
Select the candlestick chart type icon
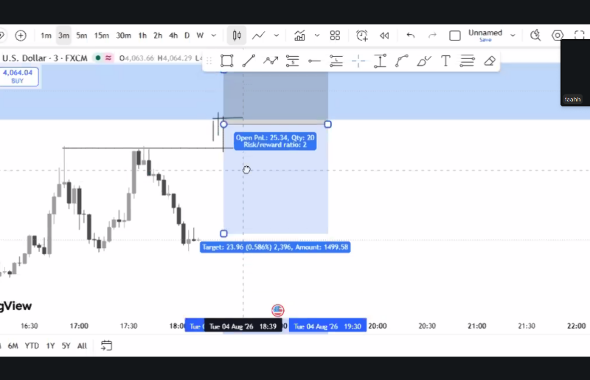click(x=237, y=36)
